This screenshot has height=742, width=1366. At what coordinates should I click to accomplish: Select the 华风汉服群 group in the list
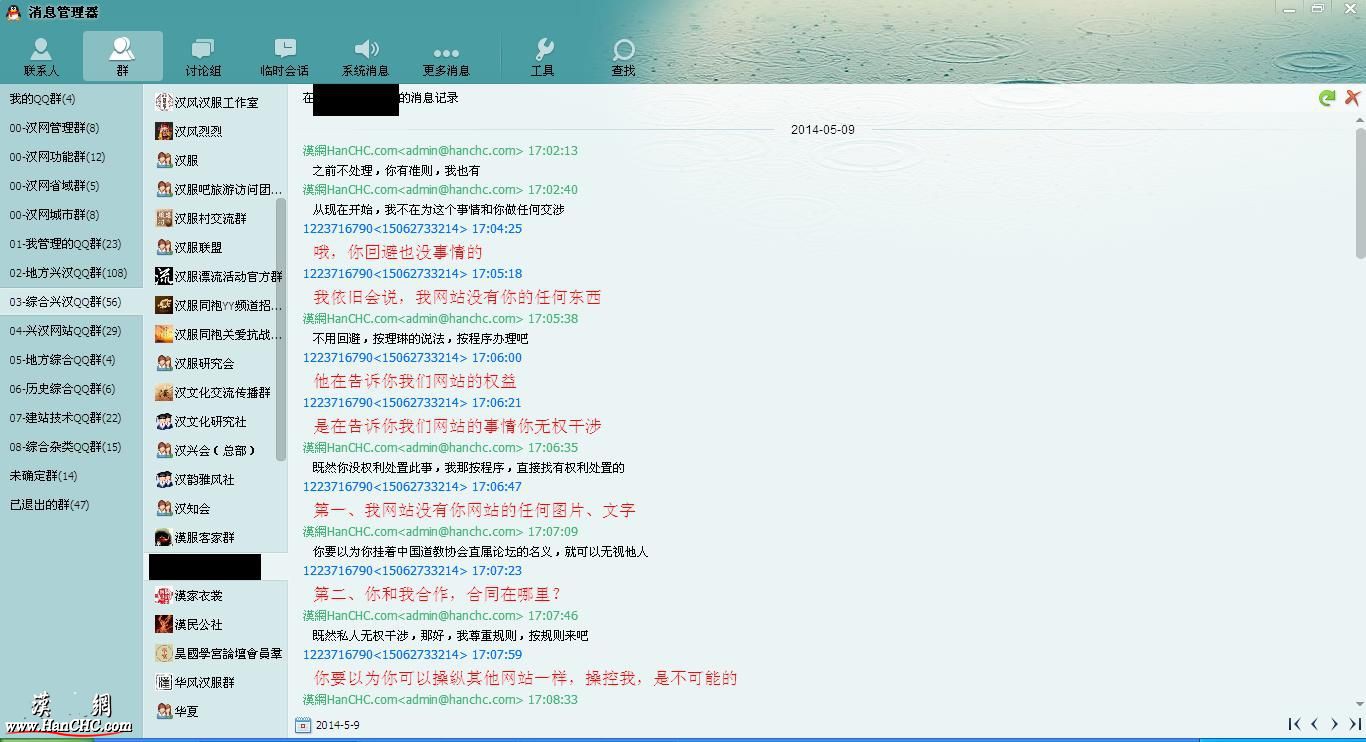[x=204, y=682]
